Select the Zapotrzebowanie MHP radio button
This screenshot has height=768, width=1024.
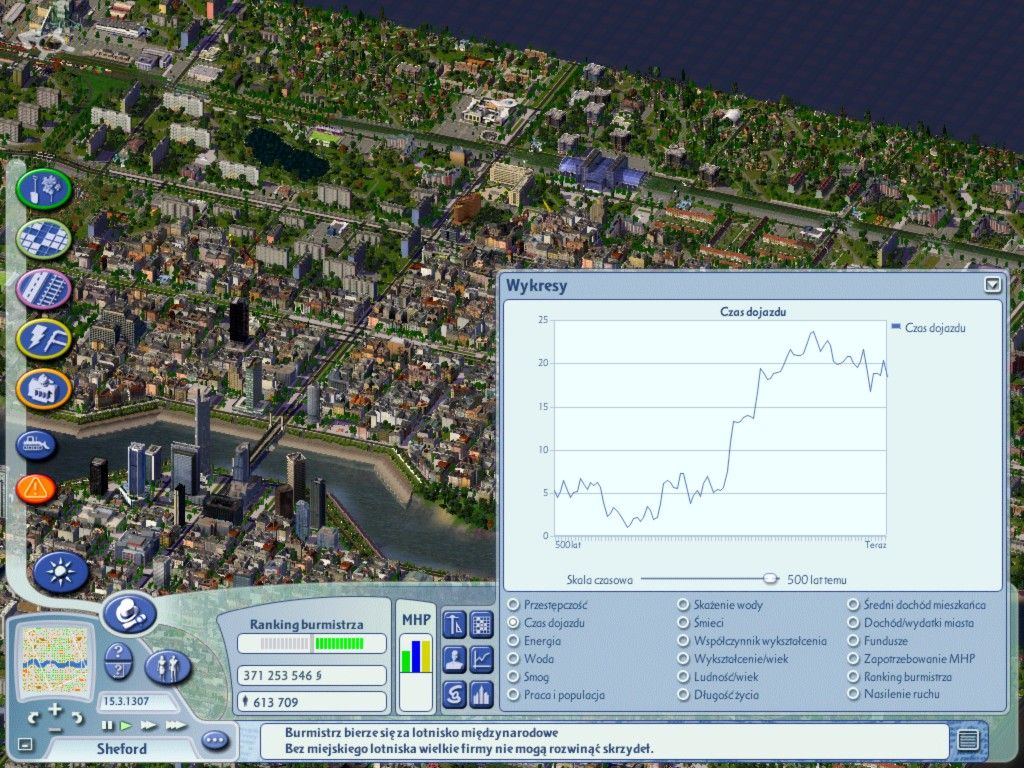853,658
